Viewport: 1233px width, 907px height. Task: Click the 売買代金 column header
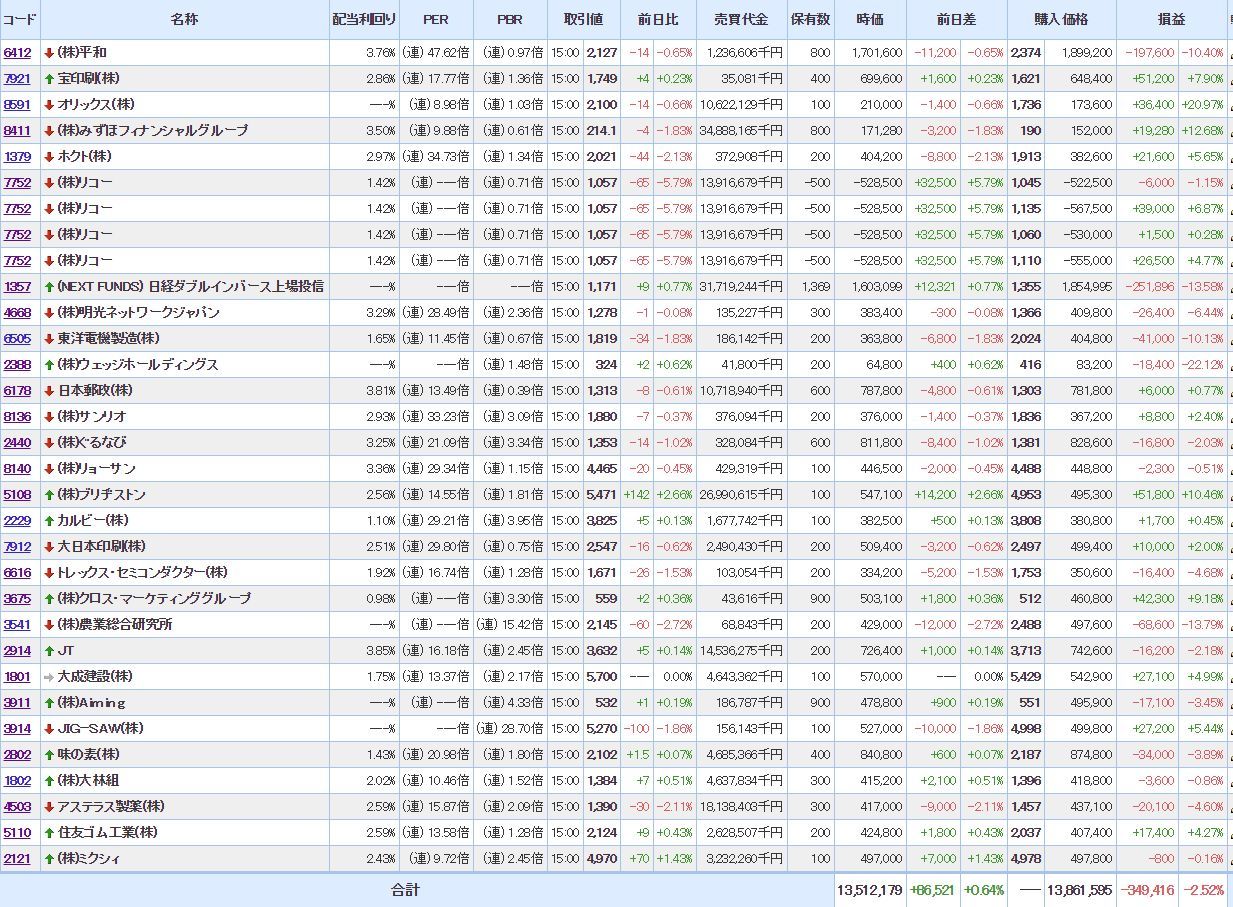[741, 19]
